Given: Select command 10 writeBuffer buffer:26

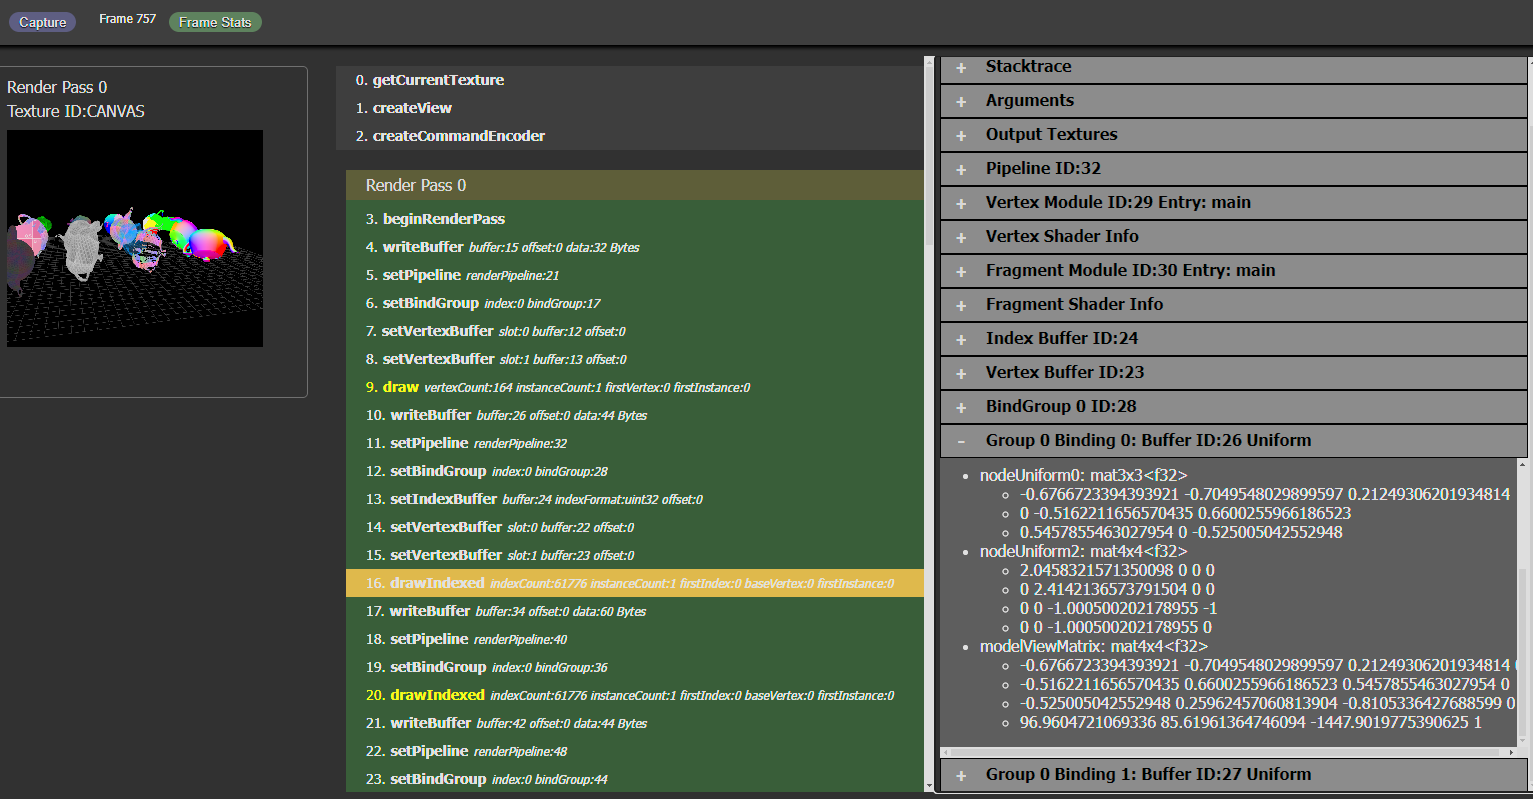Looking at the screenshot, I should pyautogui.click(x=635, y=415).
